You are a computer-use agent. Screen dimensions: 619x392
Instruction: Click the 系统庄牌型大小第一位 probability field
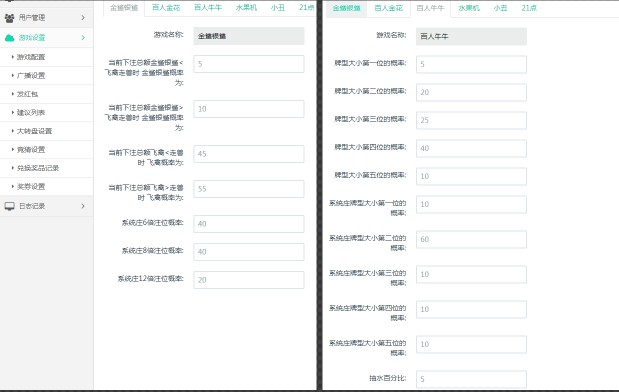pos(471,204)
